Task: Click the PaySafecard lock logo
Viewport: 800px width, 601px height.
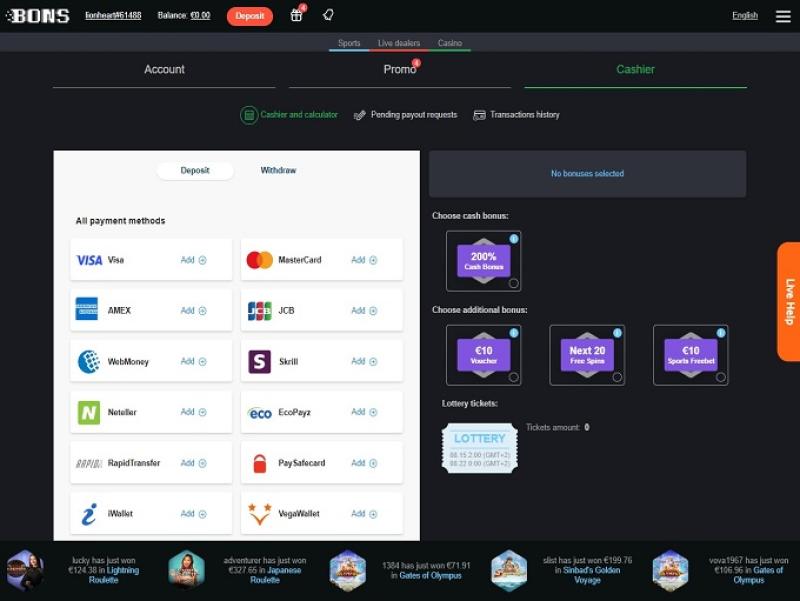Action: 260,463
